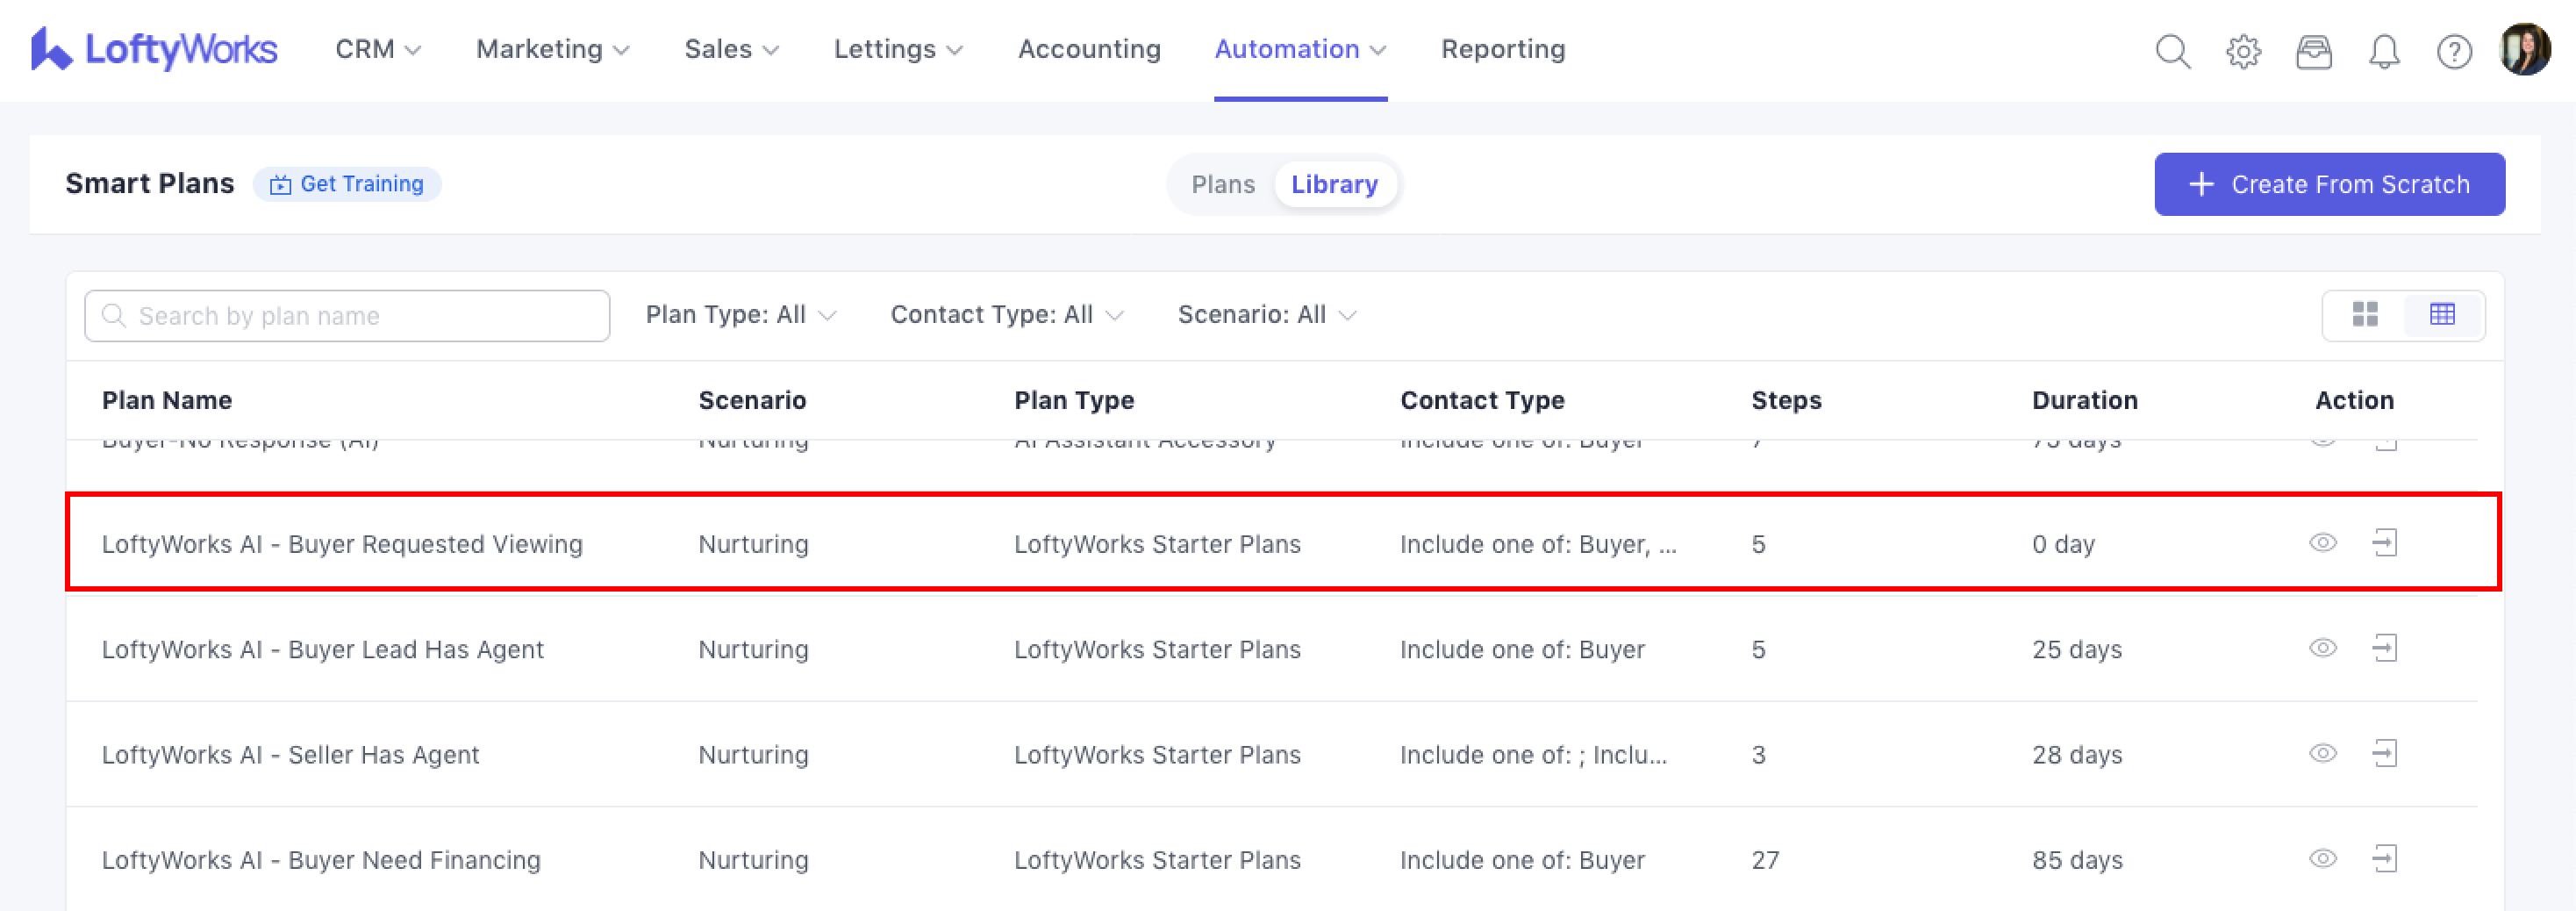Open the notifications bell
The width and height of the screenshot is (2576, 911).
[x=2384, y=51]
